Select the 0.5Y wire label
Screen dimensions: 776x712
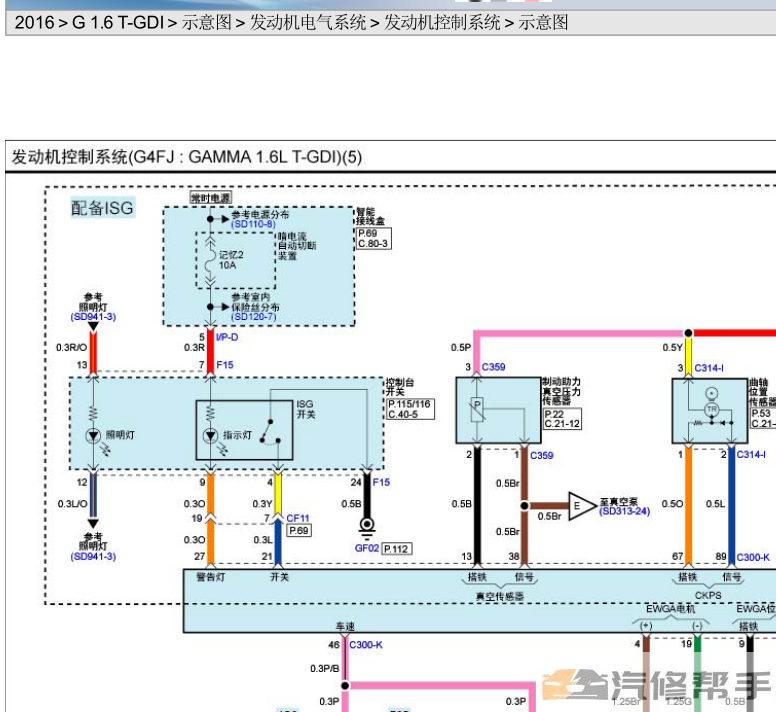coord(673,347)
